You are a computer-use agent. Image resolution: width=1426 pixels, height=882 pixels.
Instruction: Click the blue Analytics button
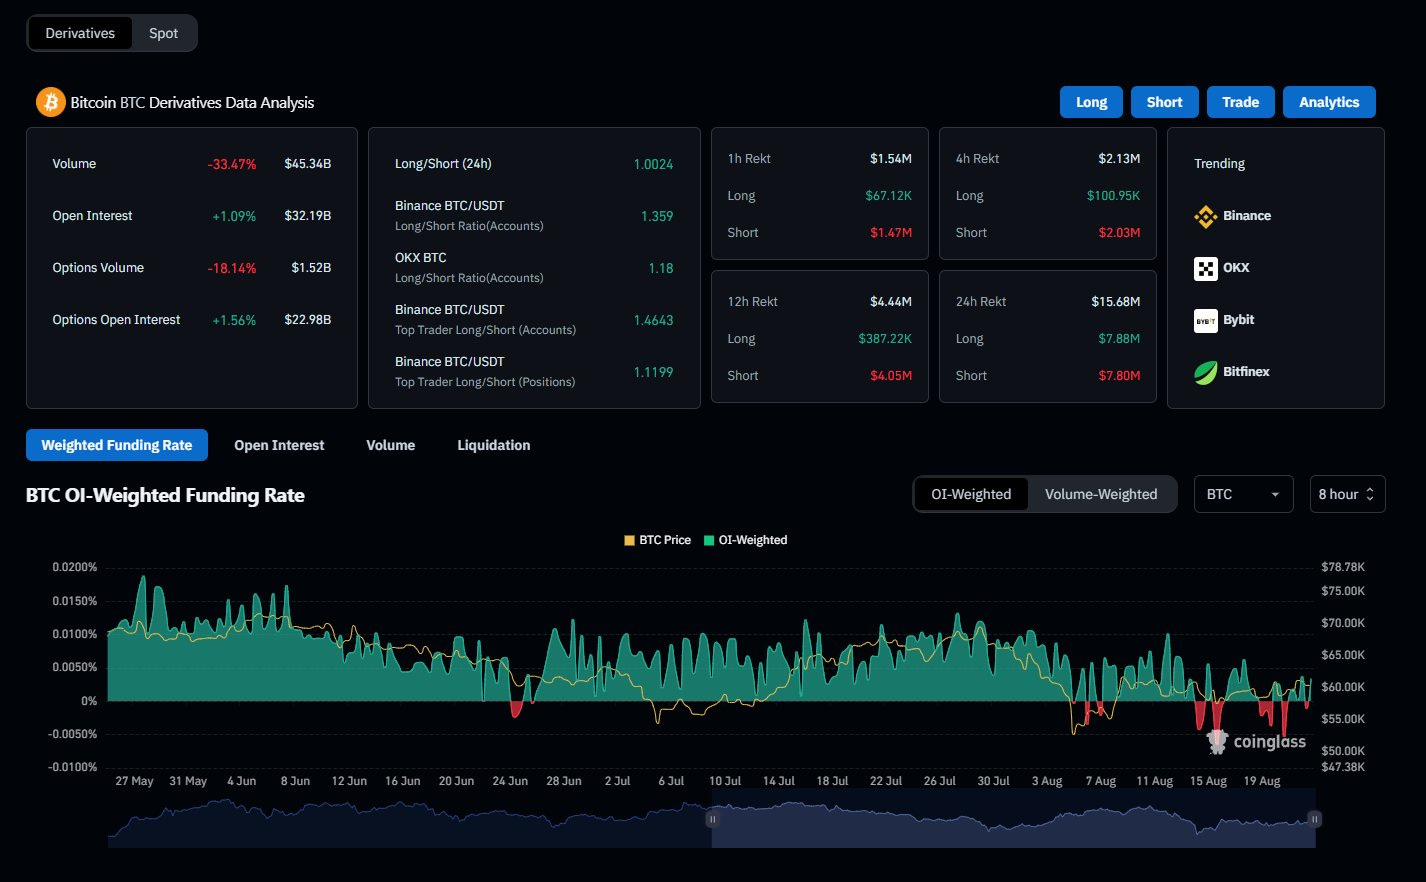pos(1329,102)
